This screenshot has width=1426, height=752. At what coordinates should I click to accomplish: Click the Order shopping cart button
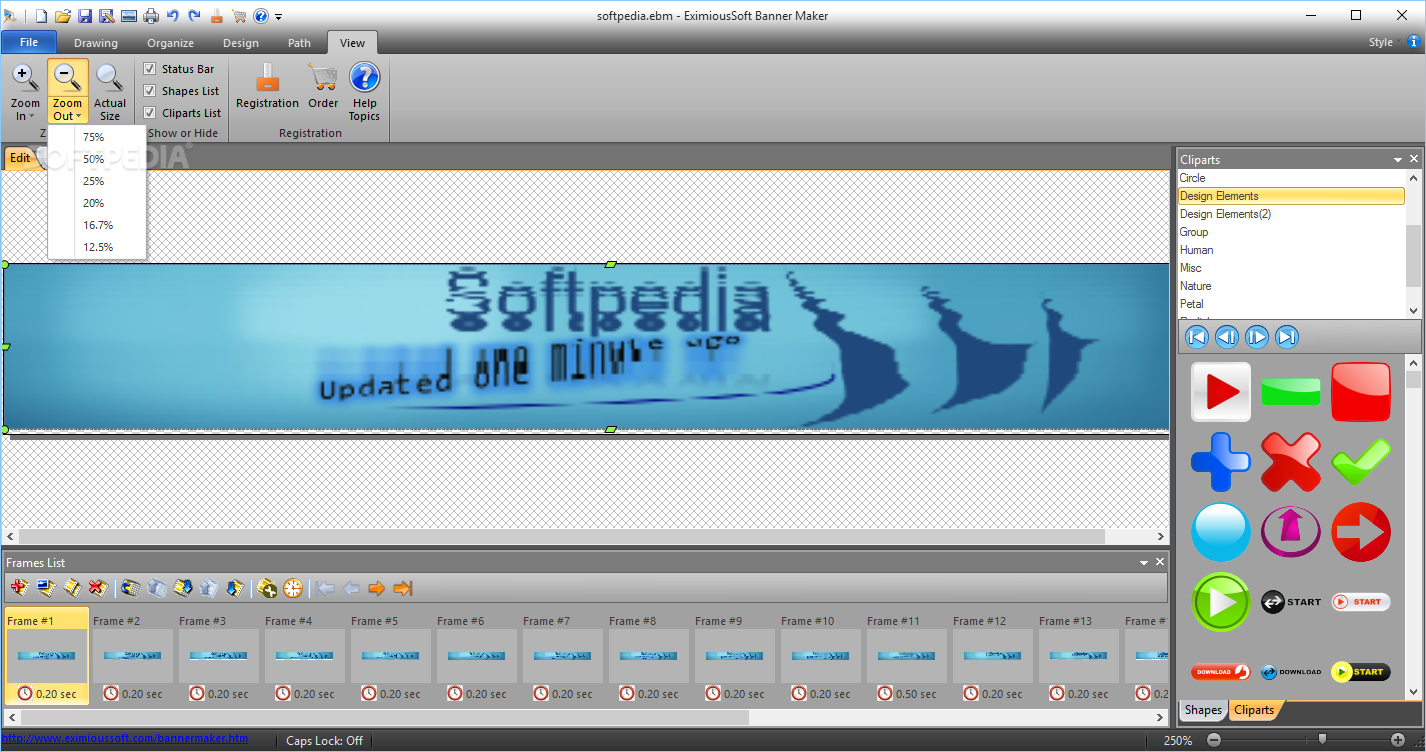pos(323,86)
